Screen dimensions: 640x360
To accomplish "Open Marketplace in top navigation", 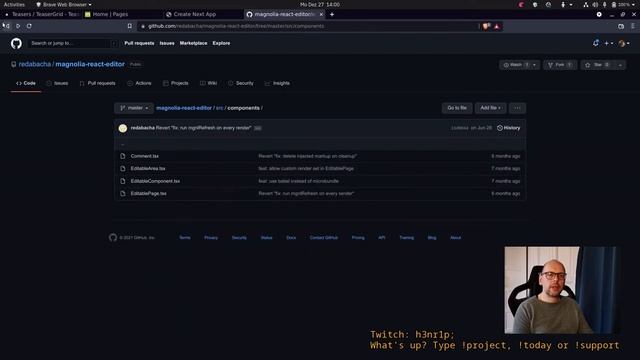I will coord(193,43).
